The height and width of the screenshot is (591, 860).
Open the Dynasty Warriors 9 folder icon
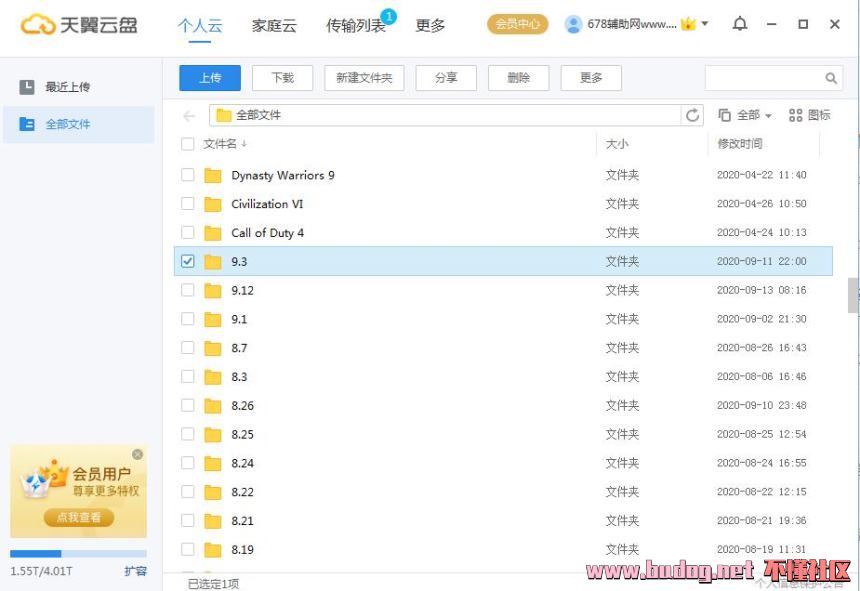click(x=213, y=176)
